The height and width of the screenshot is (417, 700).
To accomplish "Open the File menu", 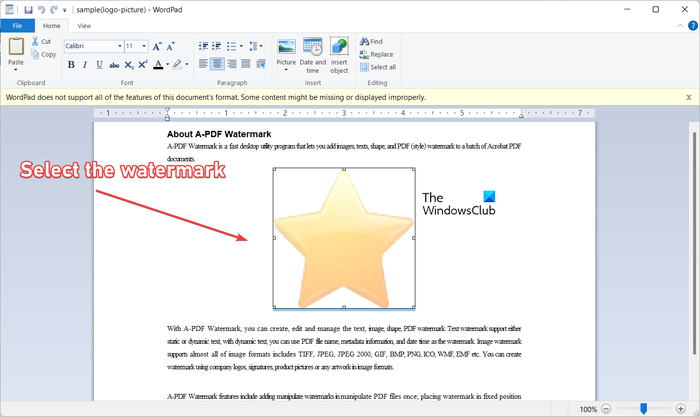I will (17, 26).
